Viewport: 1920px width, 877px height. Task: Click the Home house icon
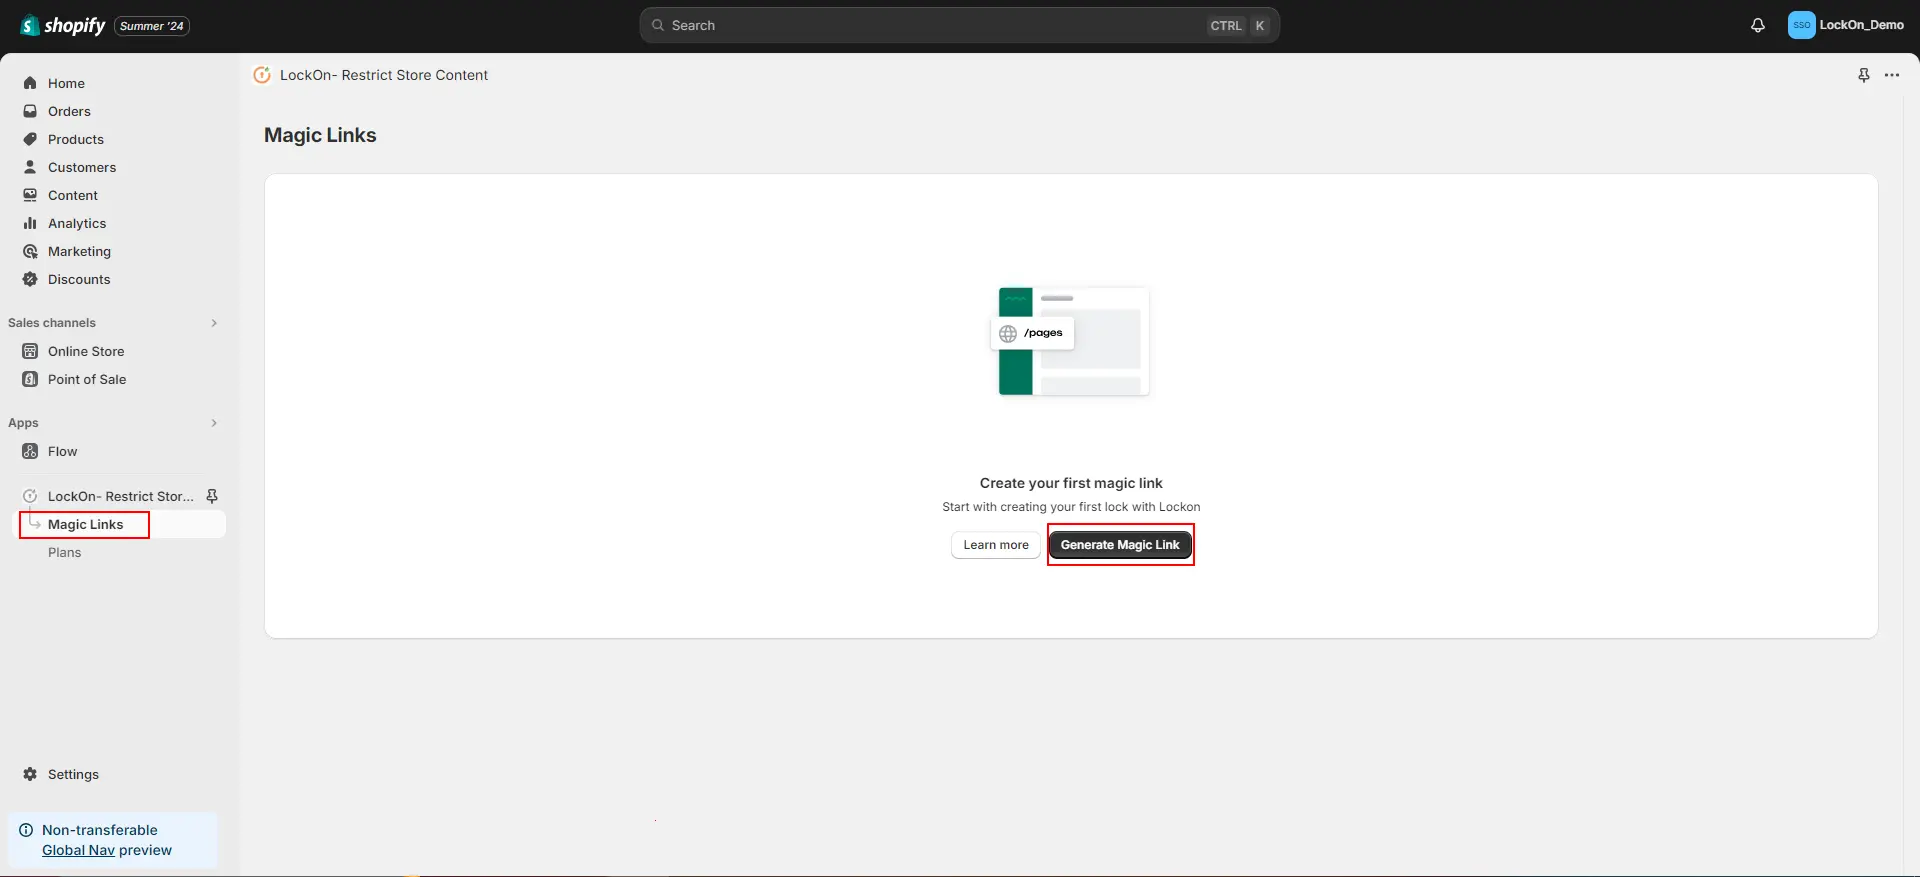(x=30, y=83)
